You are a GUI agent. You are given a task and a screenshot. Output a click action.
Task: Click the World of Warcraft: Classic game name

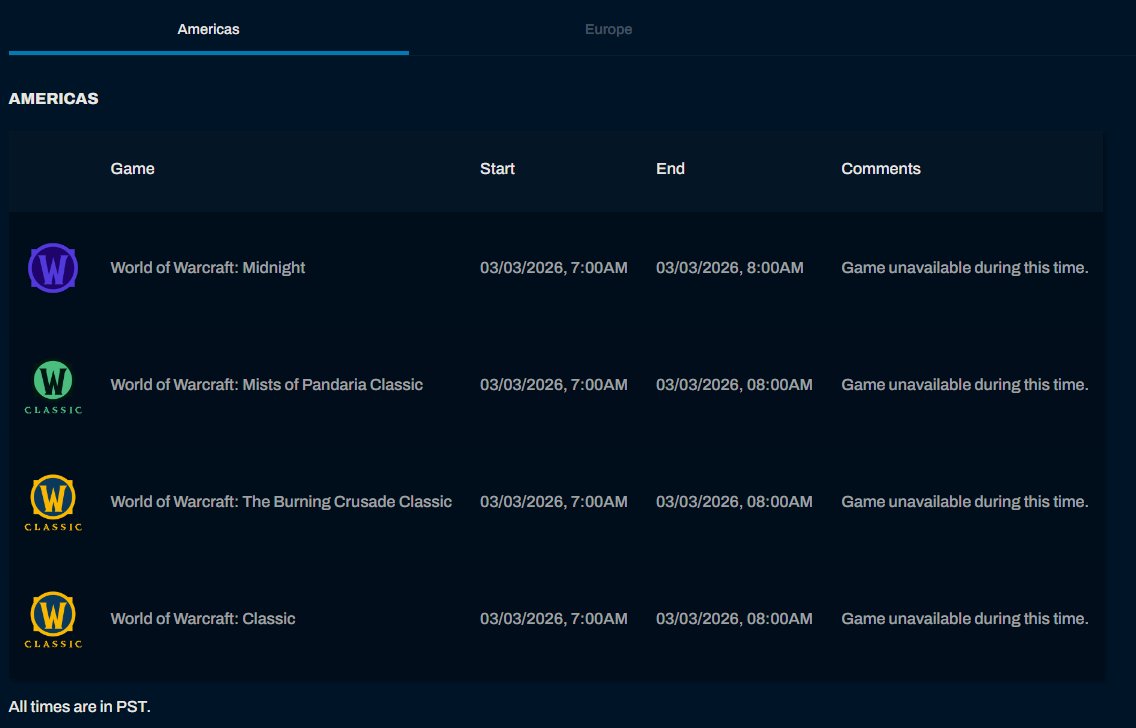coord(203,619)
